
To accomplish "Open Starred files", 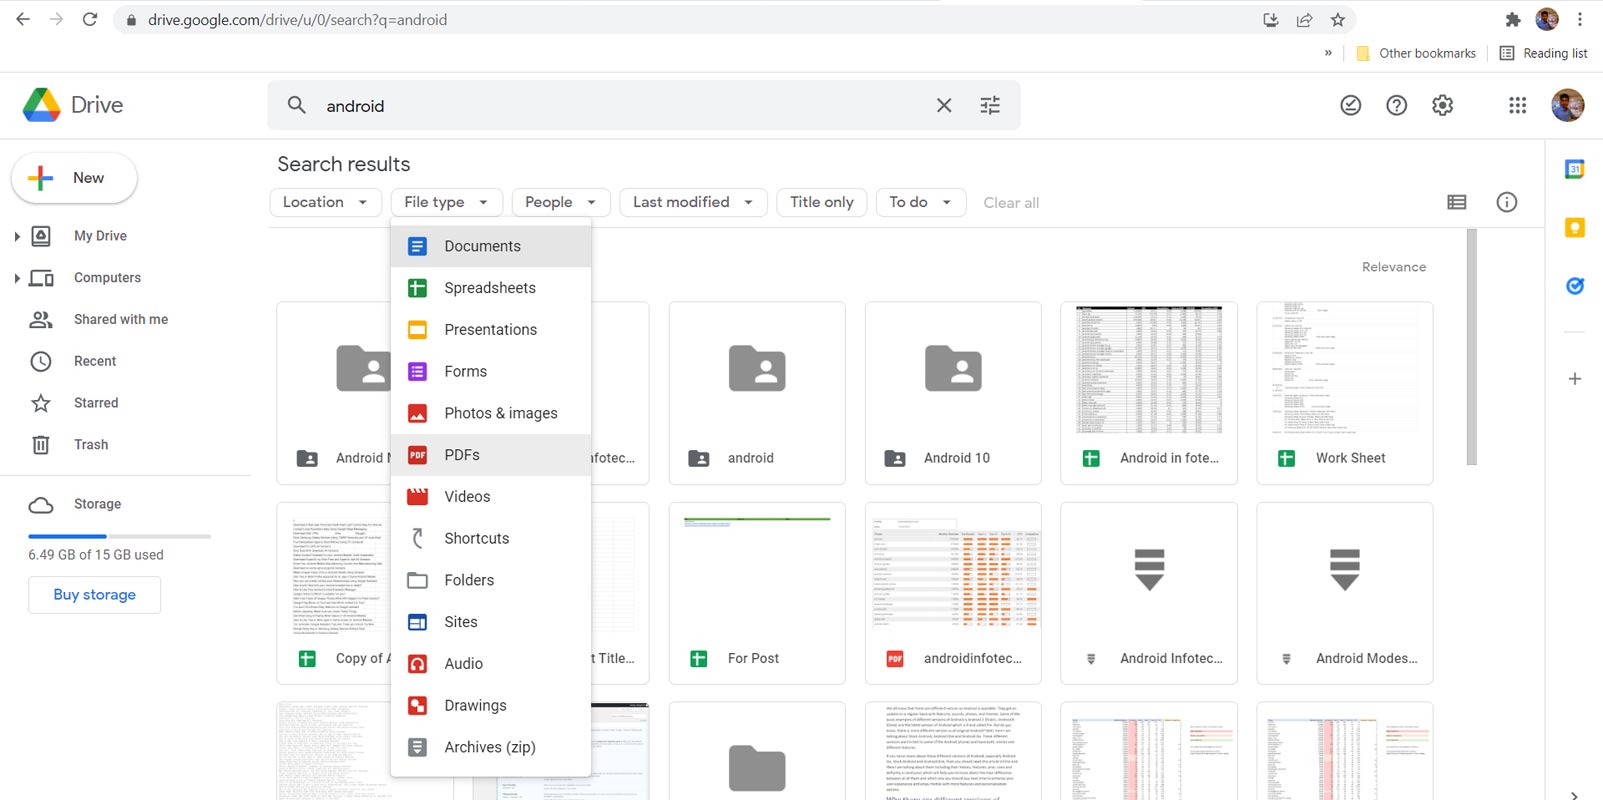I will tap(96, 403).
